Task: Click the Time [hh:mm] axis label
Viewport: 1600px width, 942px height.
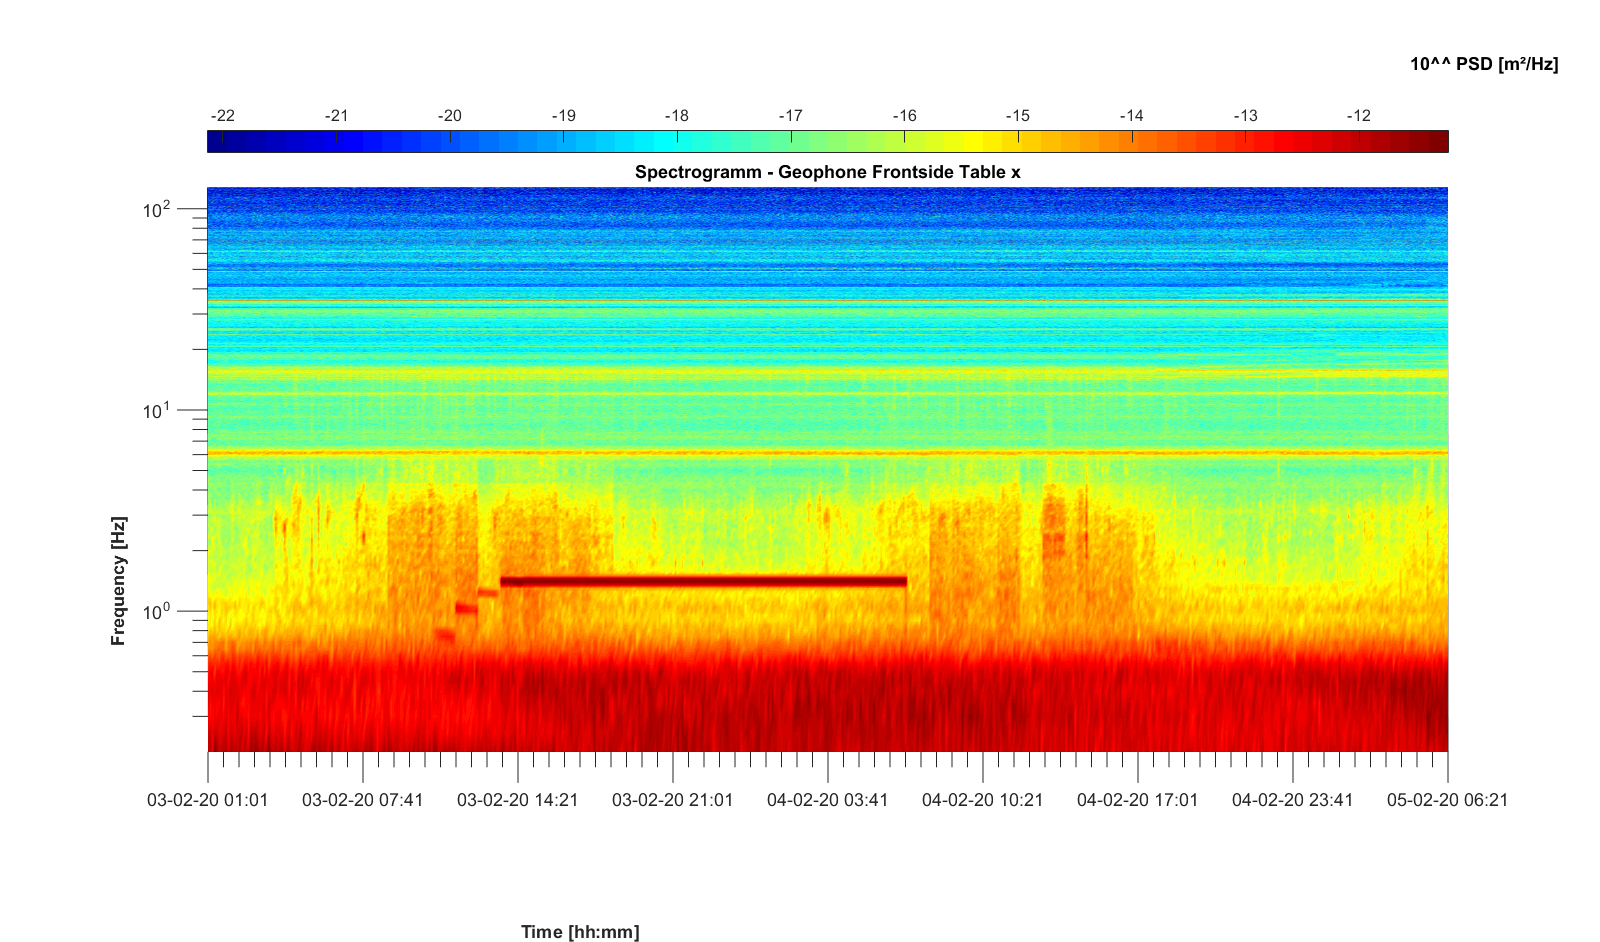Action: click(x=580, y=932)
